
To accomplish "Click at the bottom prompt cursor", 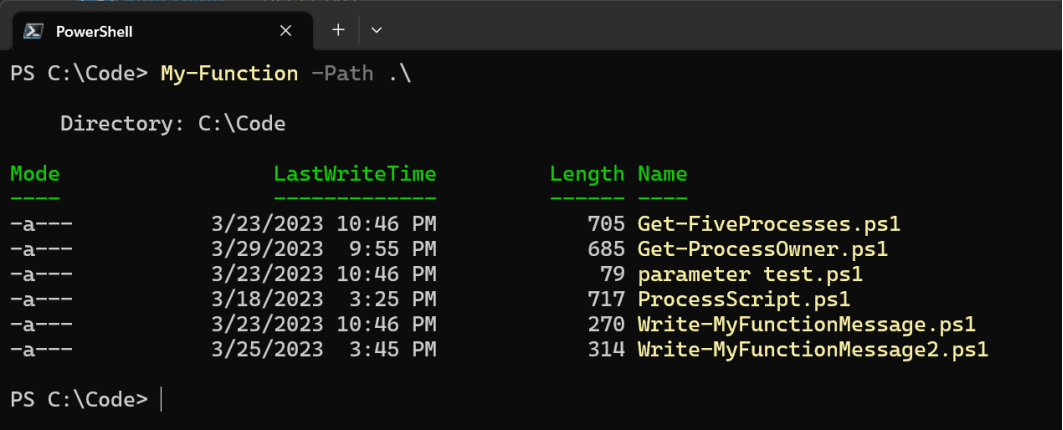I will [161, 399].
